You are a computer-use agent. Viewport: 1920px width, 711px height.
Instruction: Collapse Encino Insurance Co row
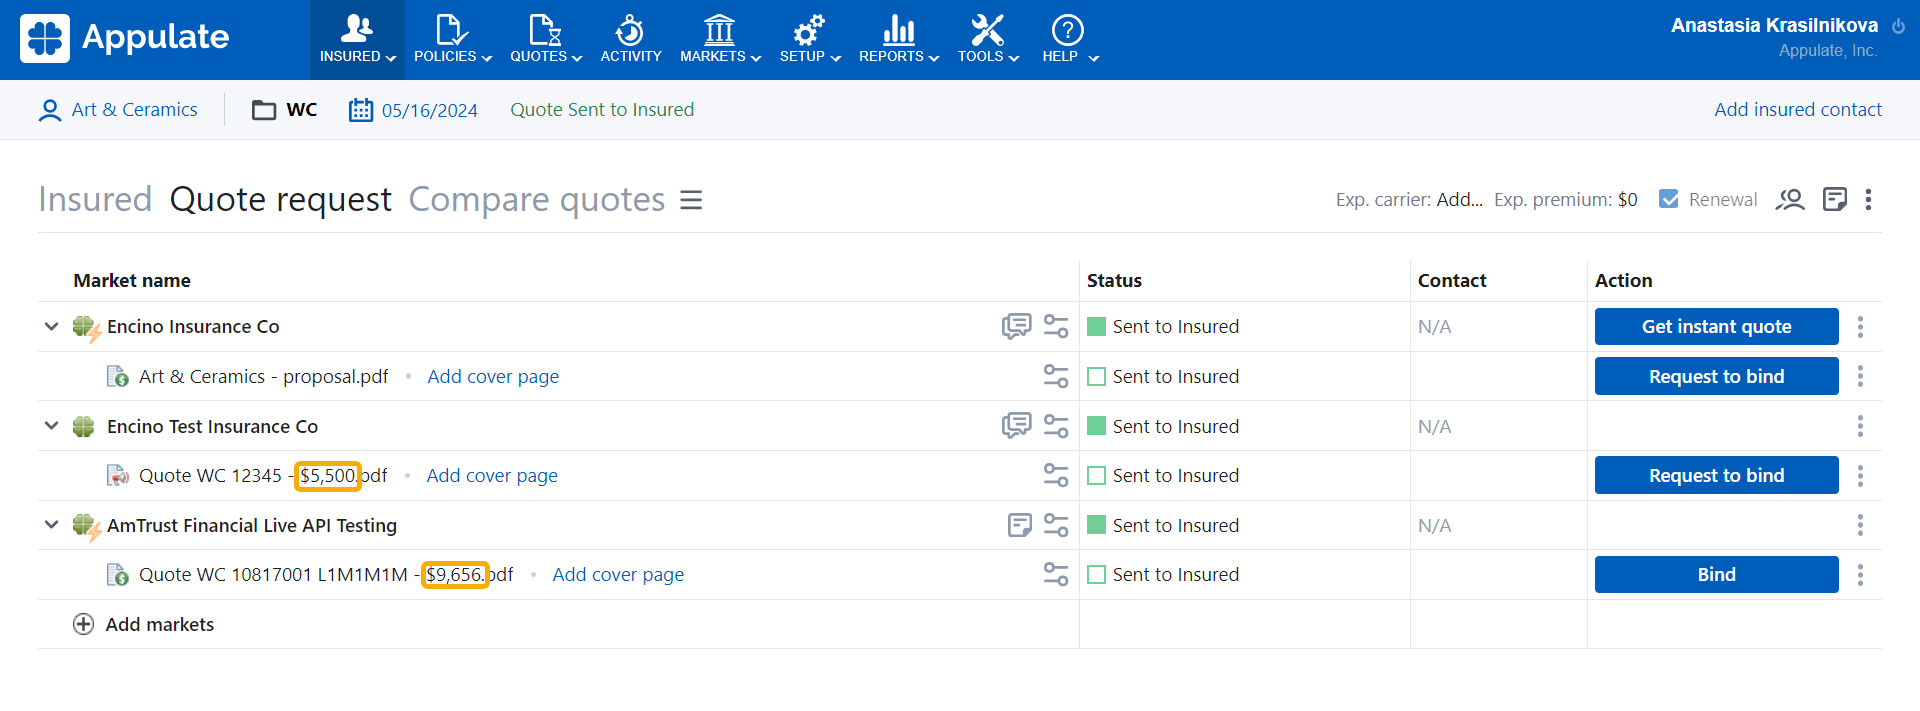(x=51, y=326)
